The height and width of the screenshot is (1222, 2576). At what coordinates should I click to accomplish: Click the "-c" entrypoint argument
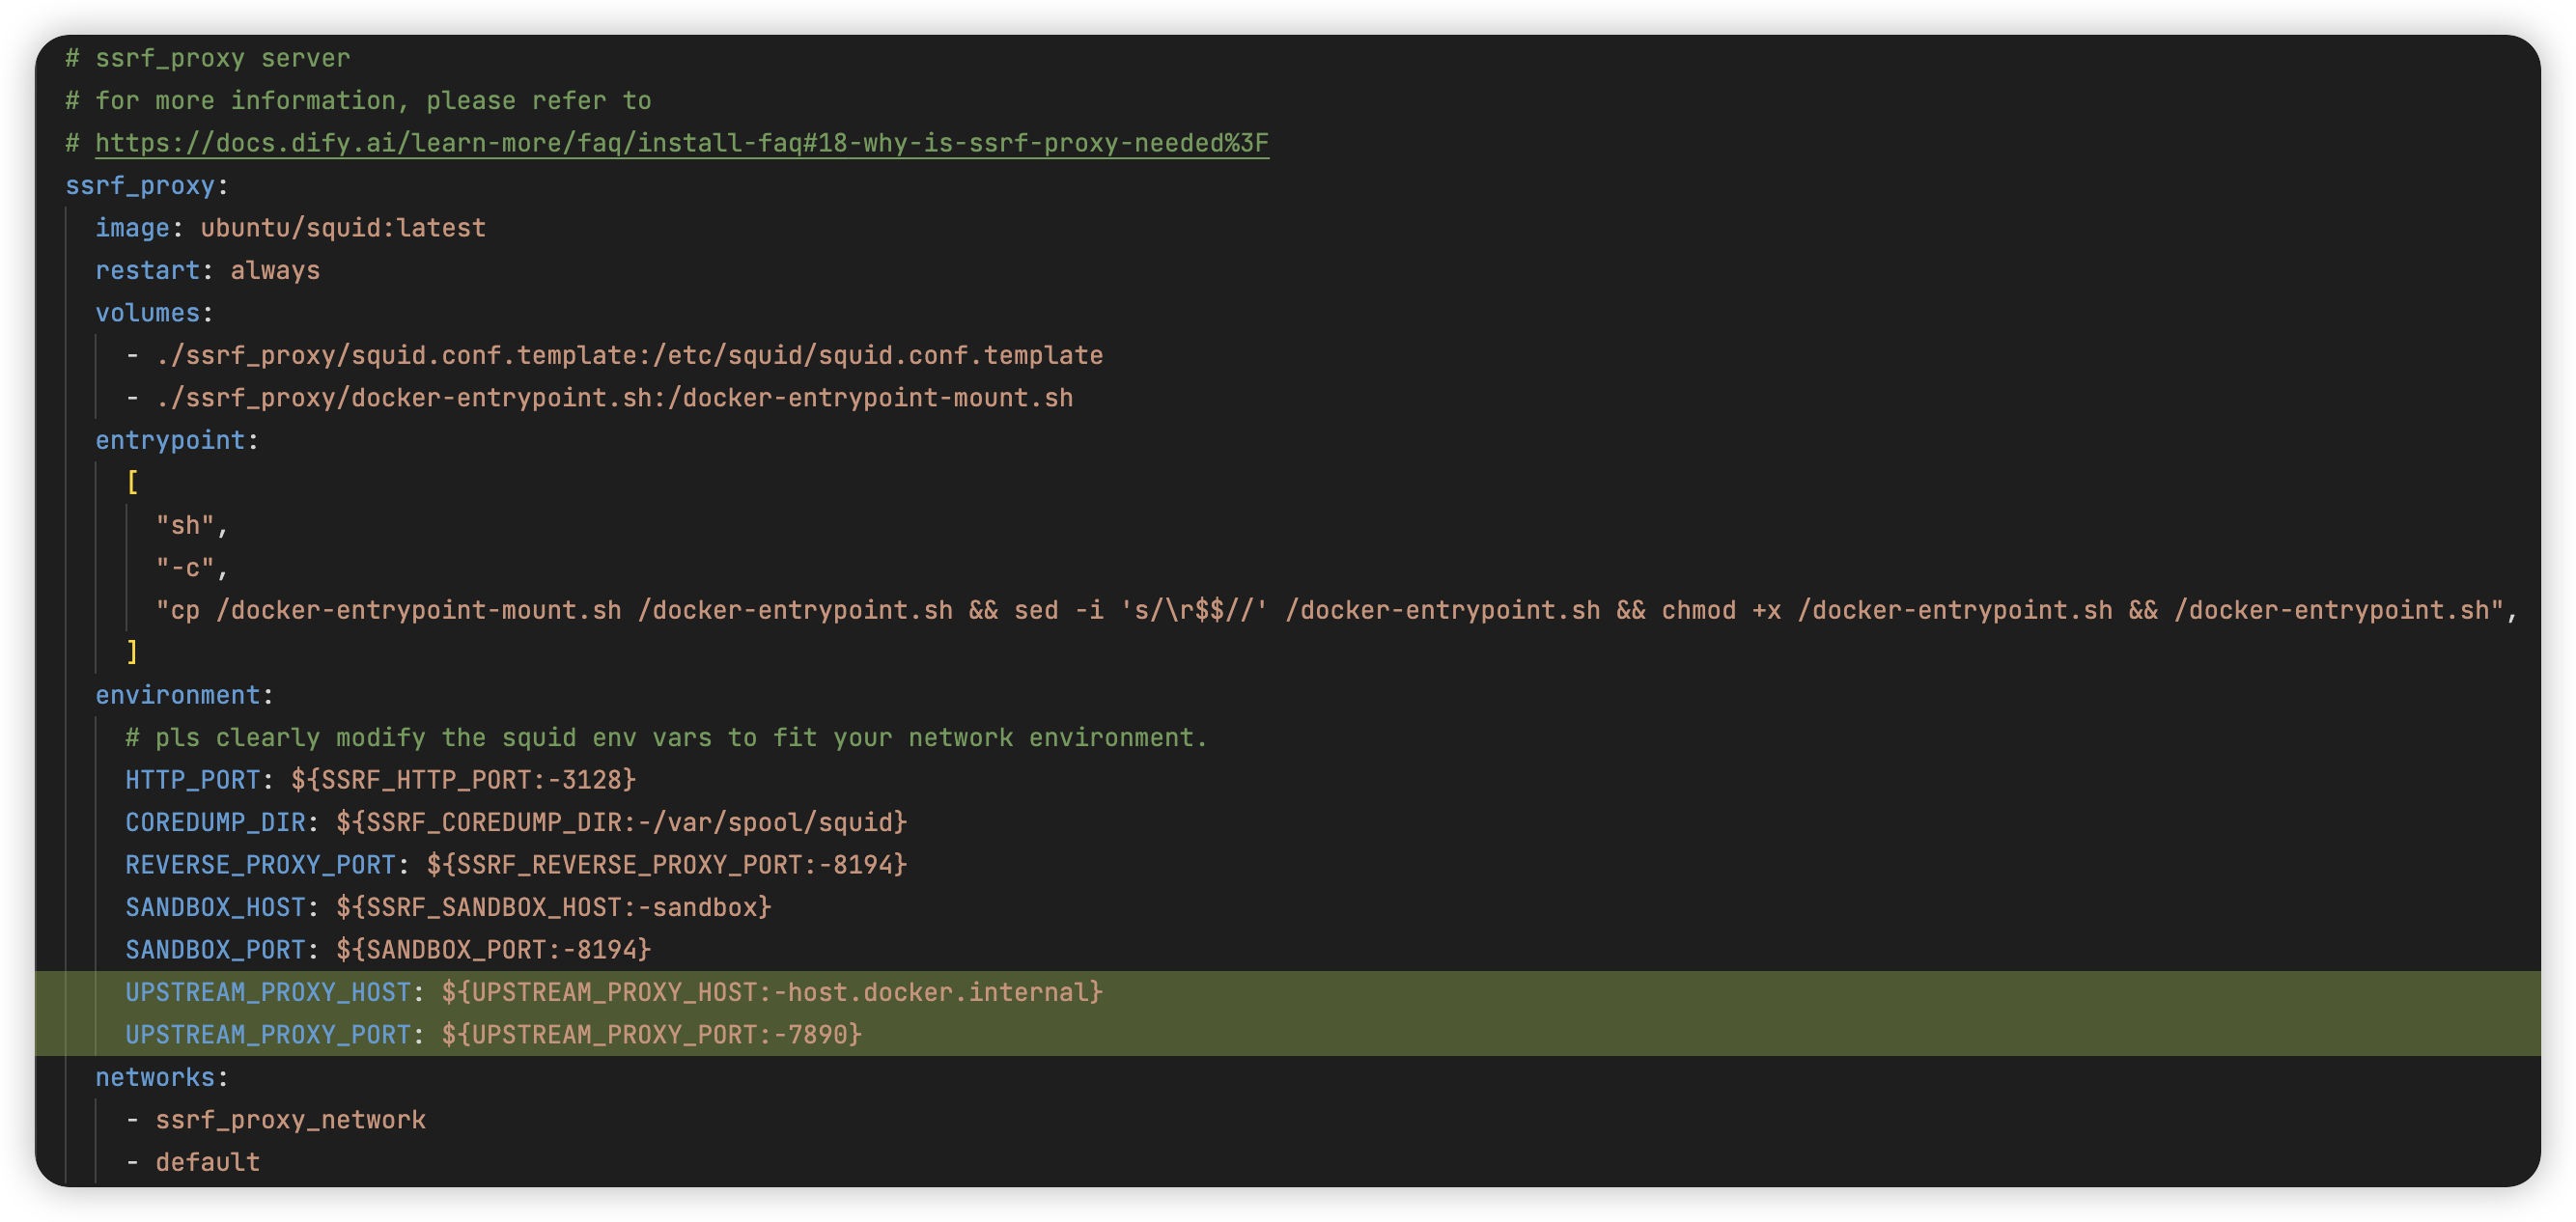tap(185, 568)
